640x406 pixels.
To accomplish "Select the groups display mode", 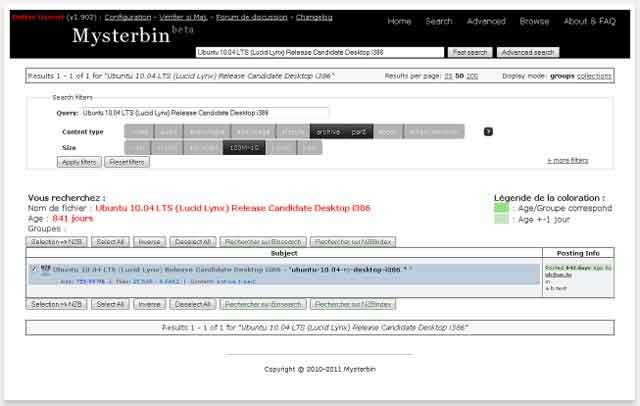I will [x=562, y=76].
